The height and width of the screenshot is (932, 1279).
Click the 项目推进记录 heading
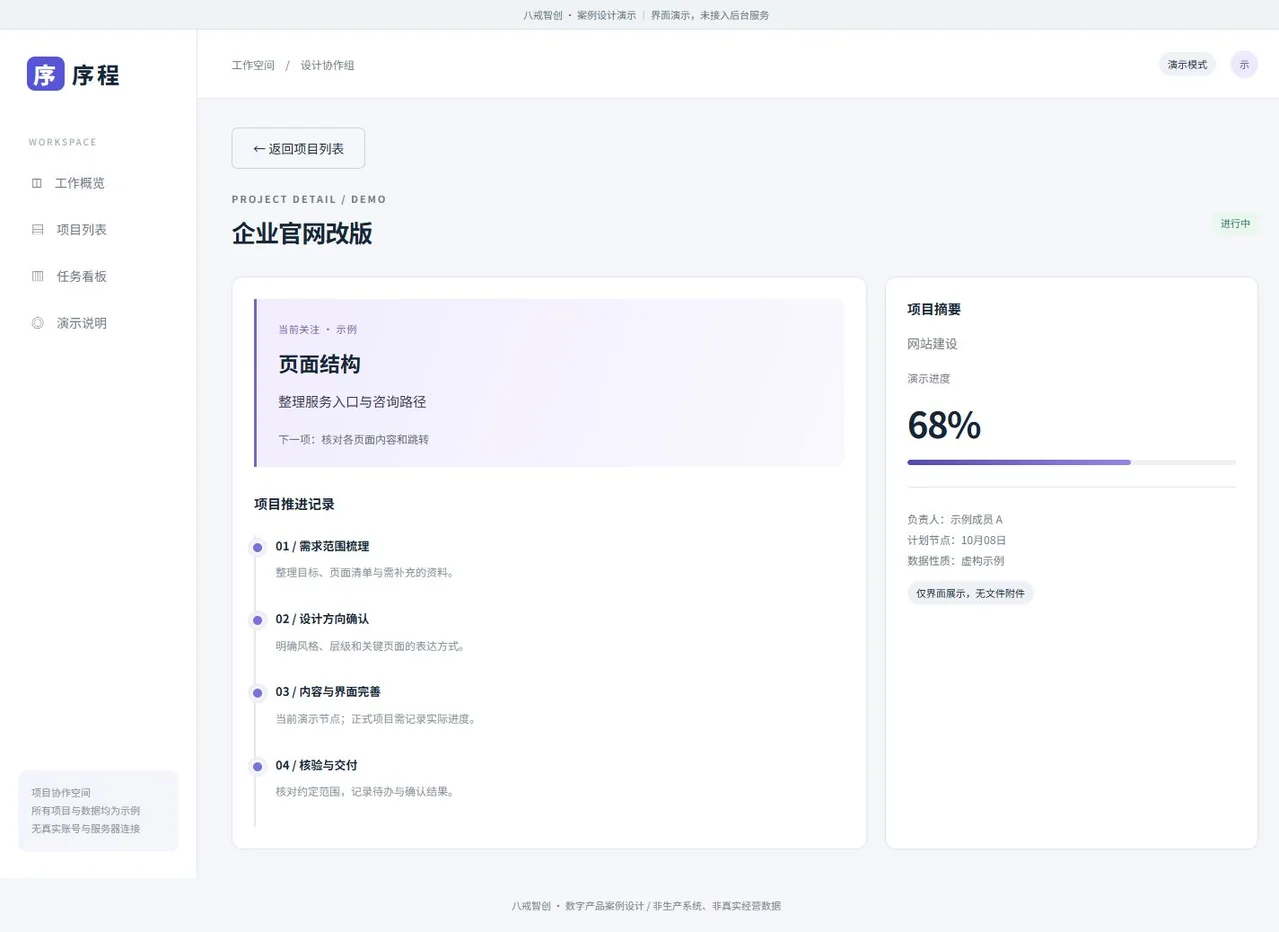pyautogui.click(x=294, y=504)
